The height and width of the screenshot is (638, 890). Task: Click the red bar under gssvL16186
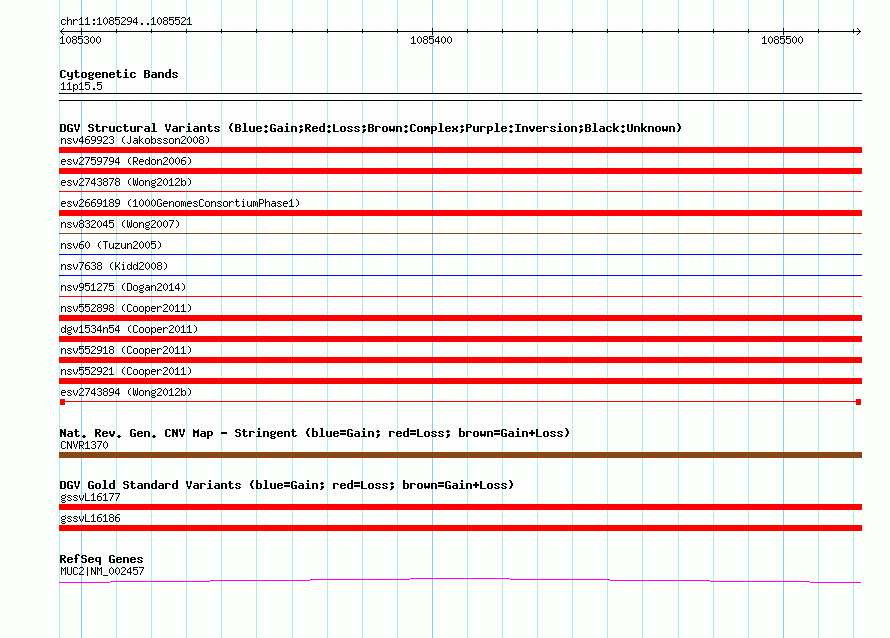(x=460, y=528)
